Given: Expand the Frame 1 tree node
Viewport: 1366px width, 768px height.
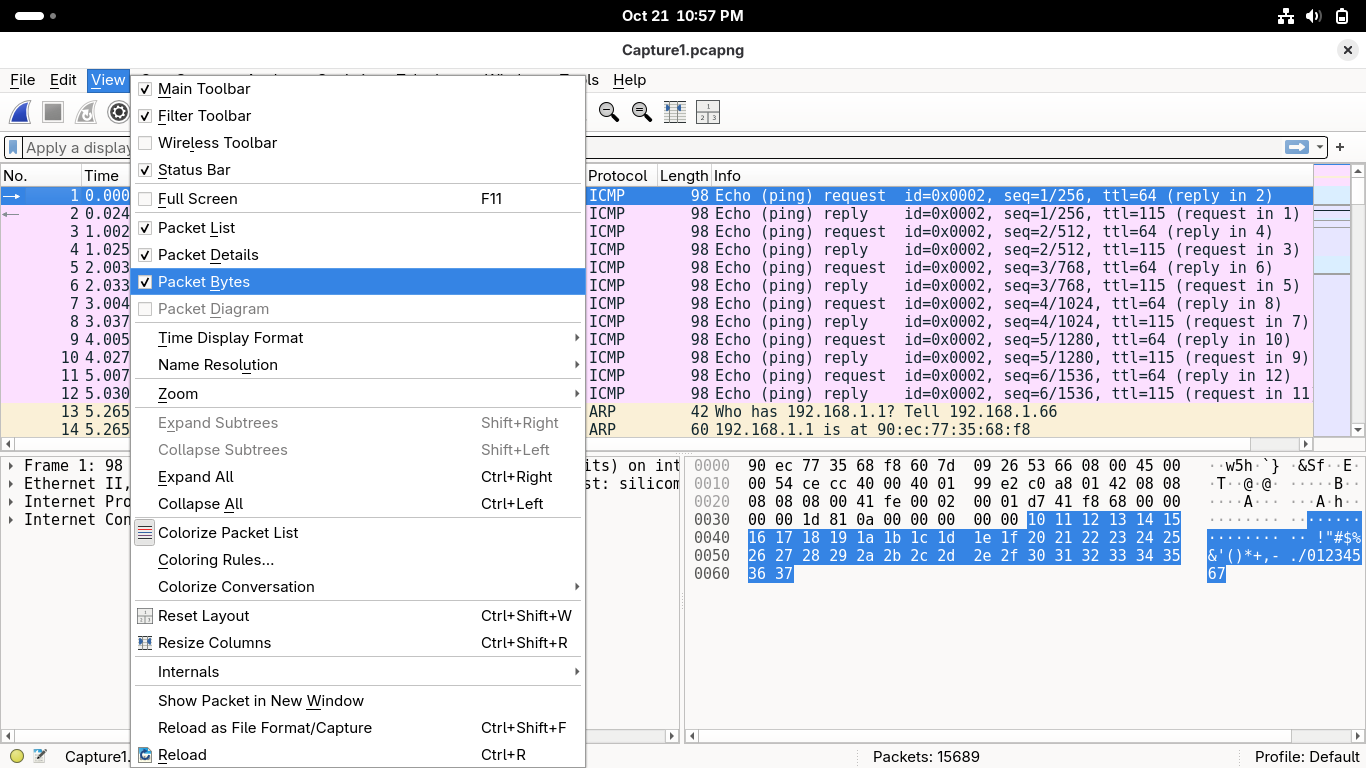Looking at the screenshot, I should pyautogui.click(x=11, y=466).
